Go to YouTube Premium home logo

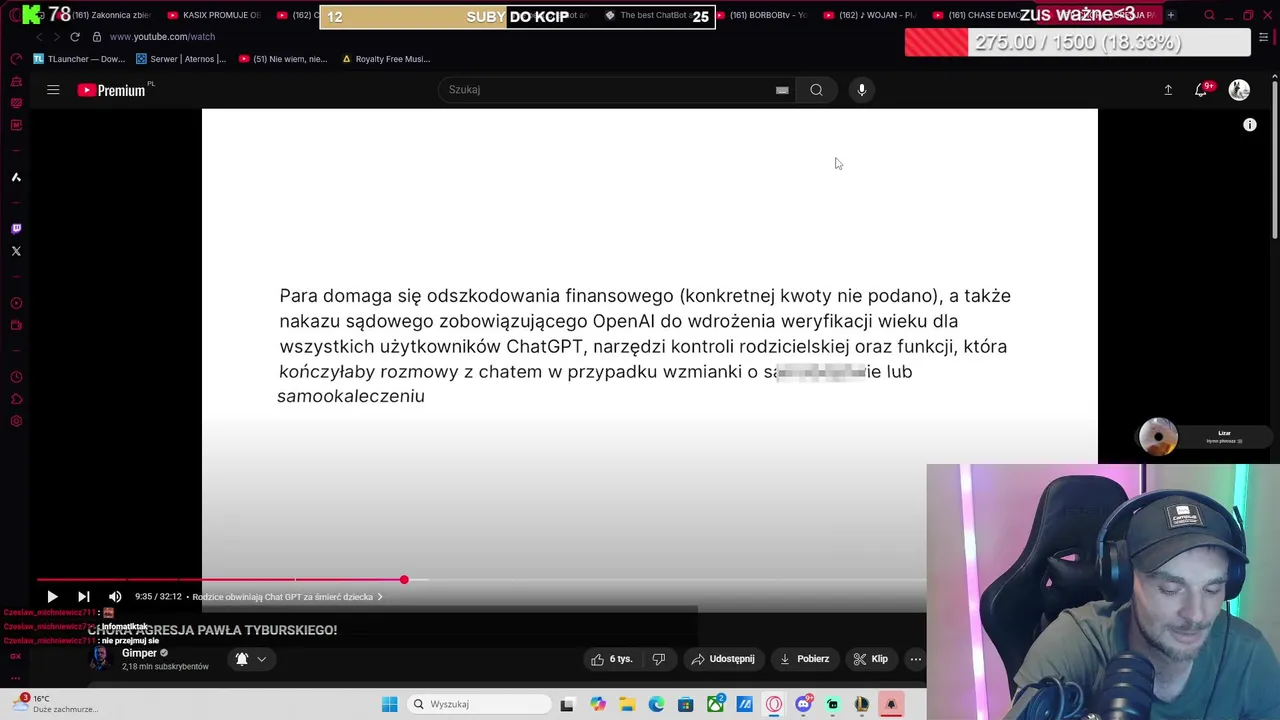(x=112, y=90)
